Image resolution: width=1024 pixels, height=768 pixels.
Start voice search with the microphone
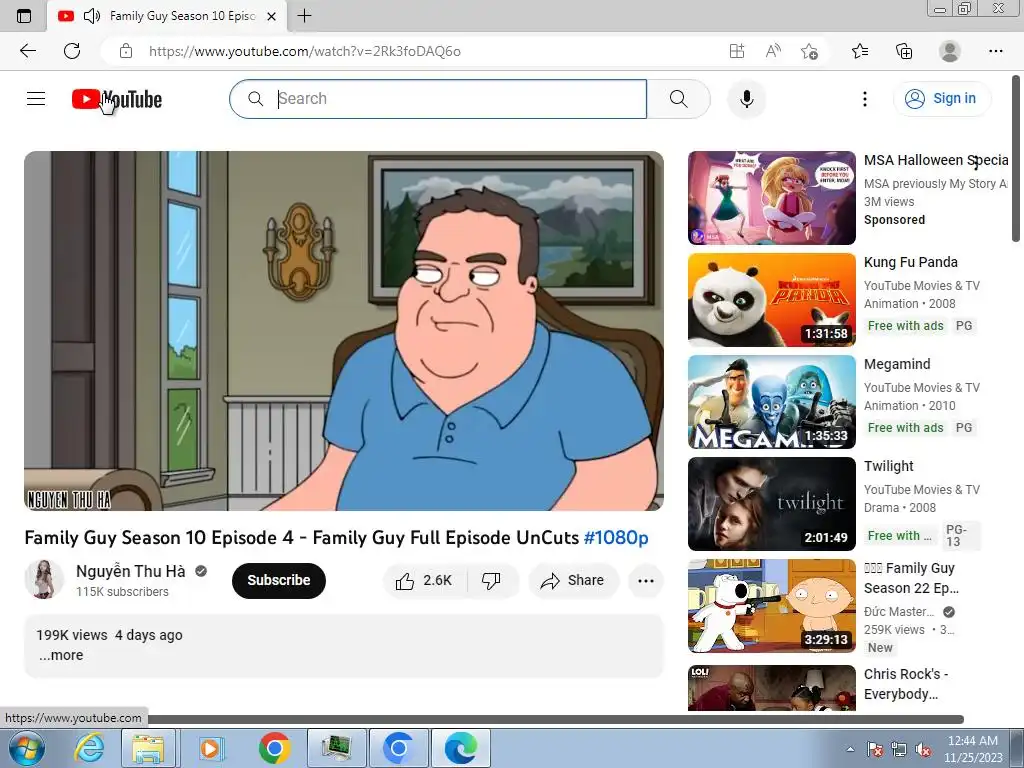pos(746,99)
